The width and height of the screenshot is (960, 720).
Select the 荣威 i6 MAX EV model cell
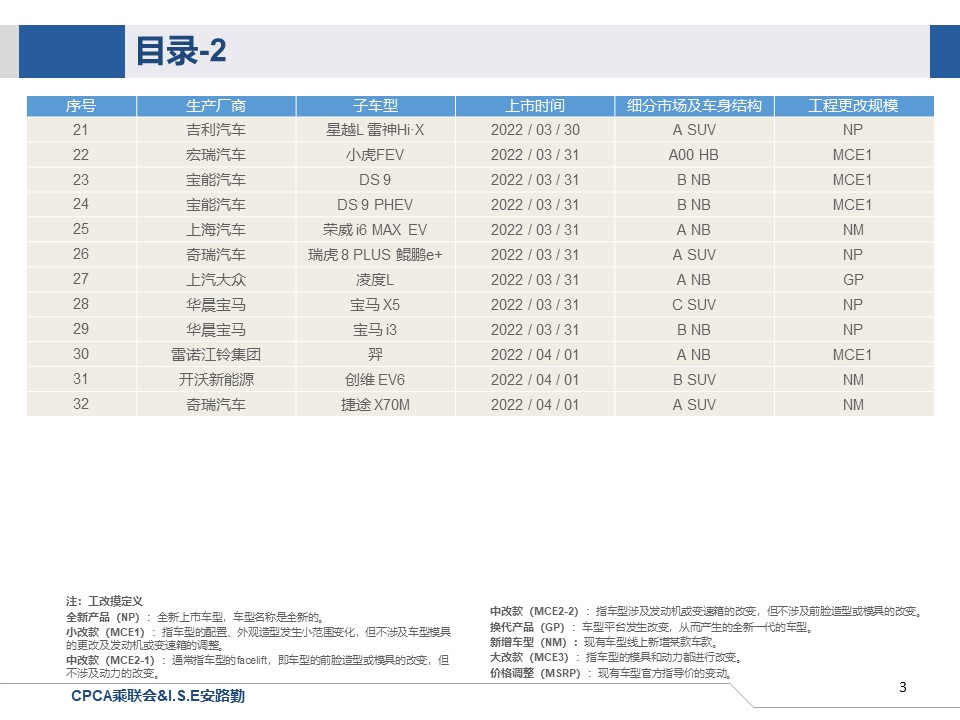pyautogui.click(x=375, y=230)
